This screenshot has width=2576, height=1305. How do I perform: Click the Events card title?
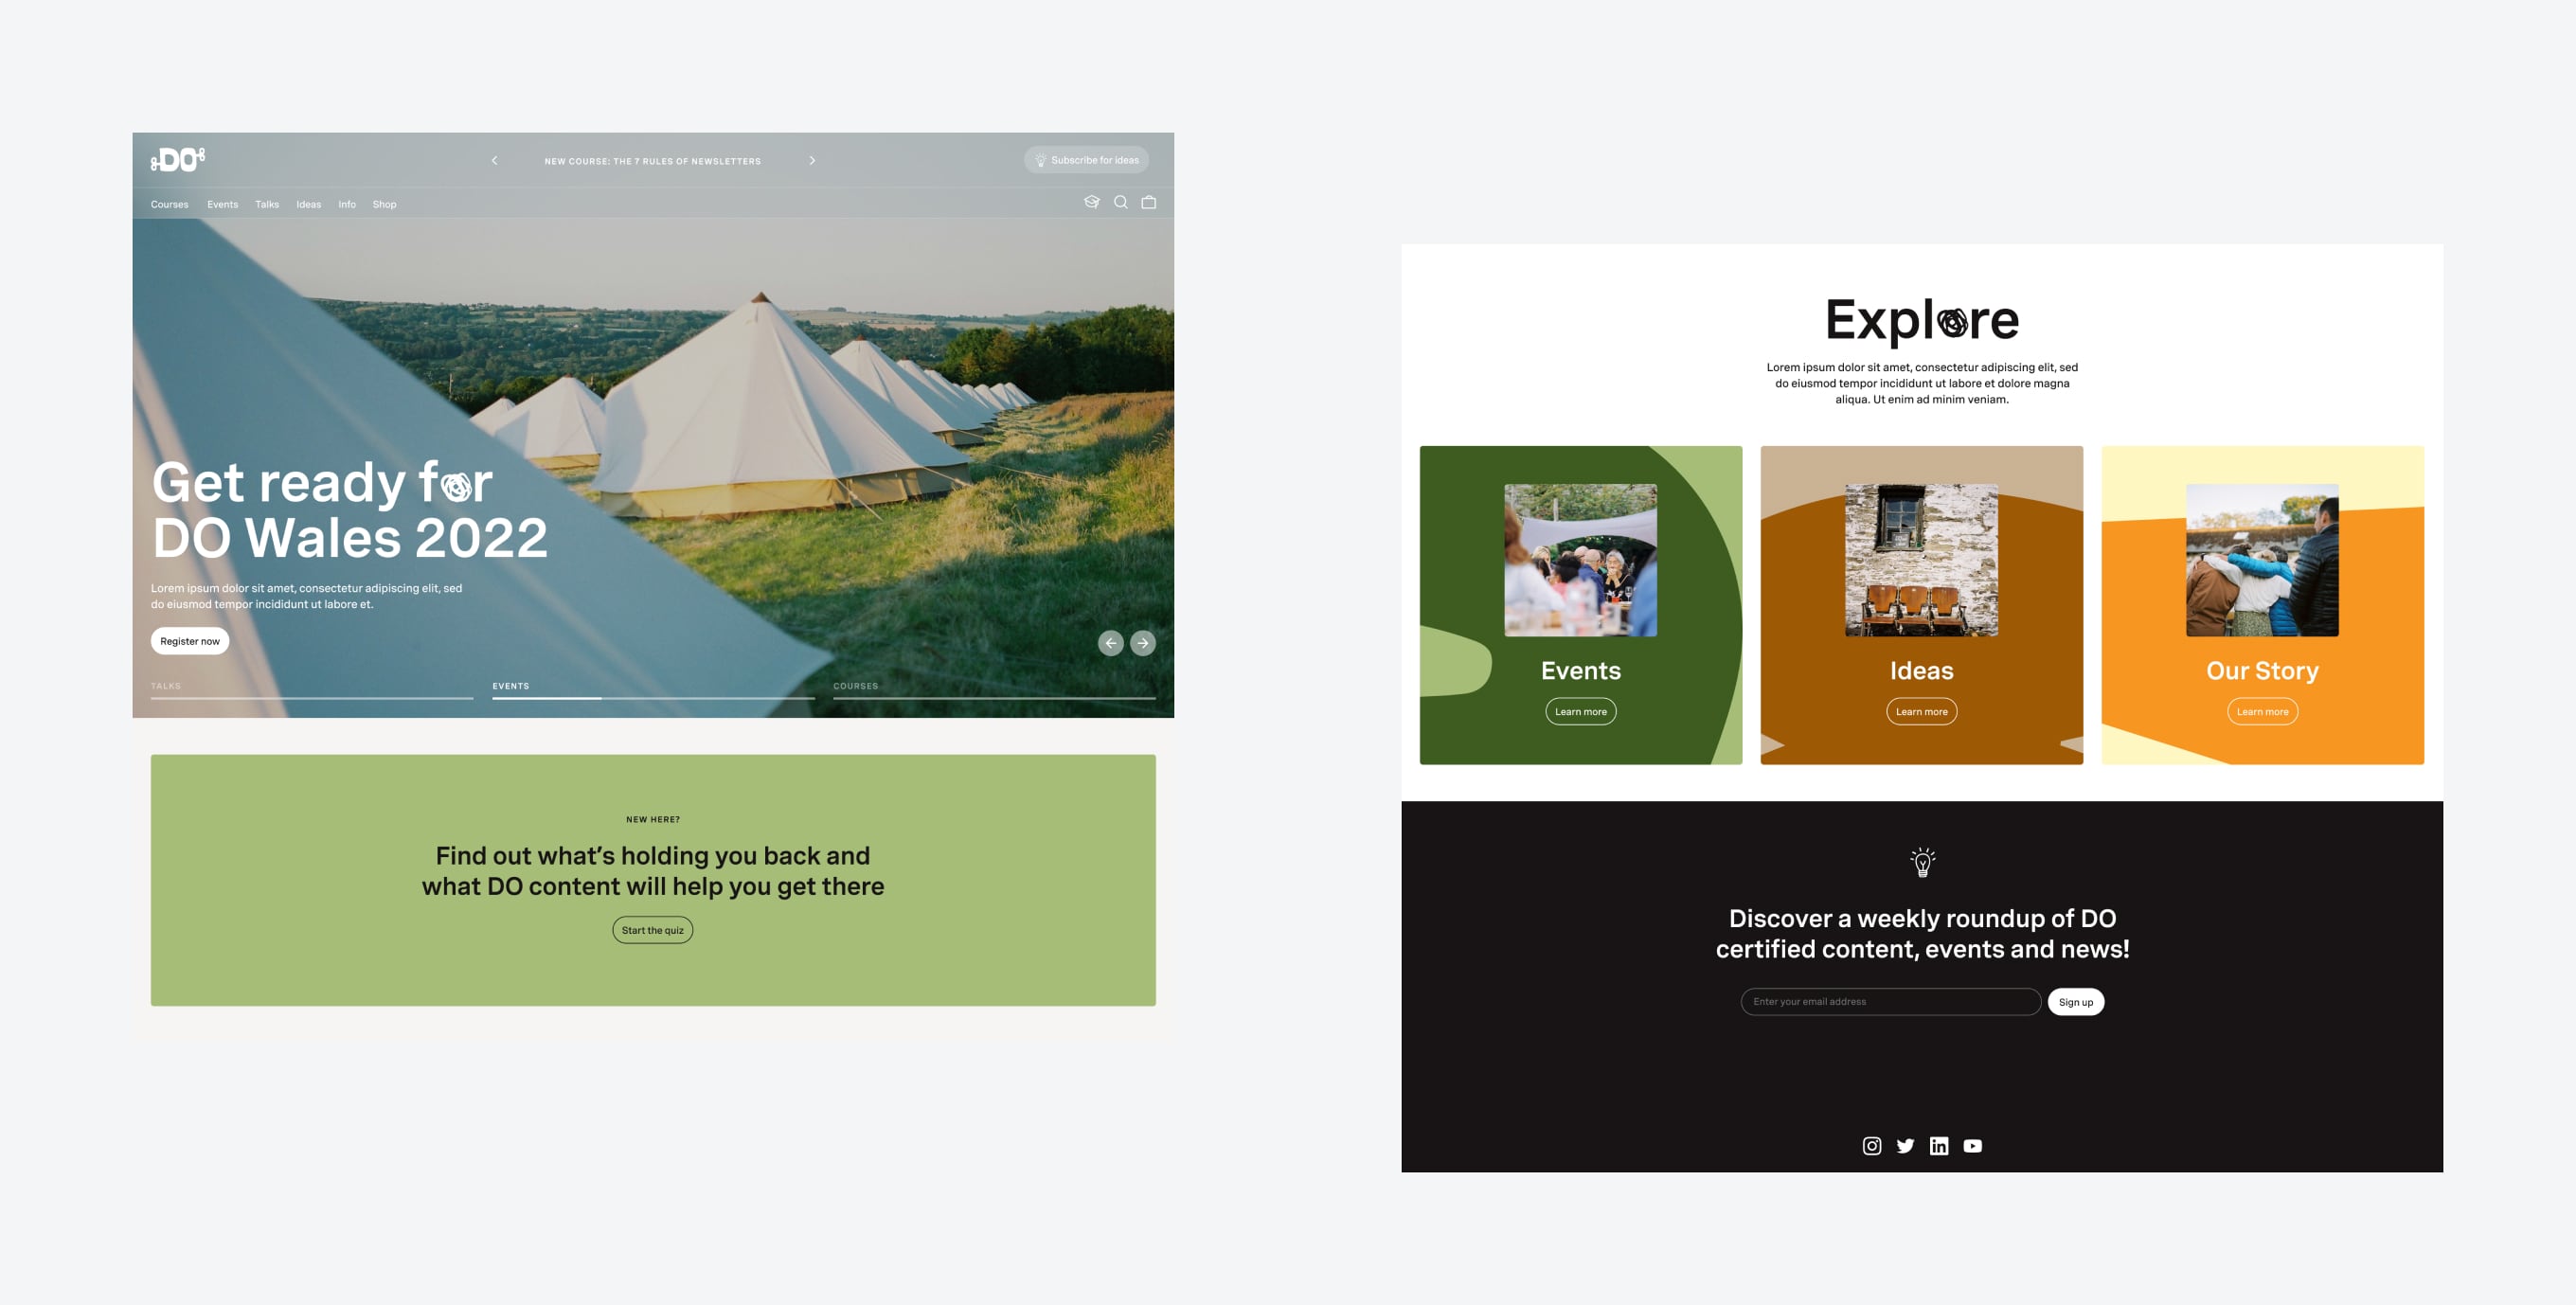pyautogui.click(x=1581, y=670)
